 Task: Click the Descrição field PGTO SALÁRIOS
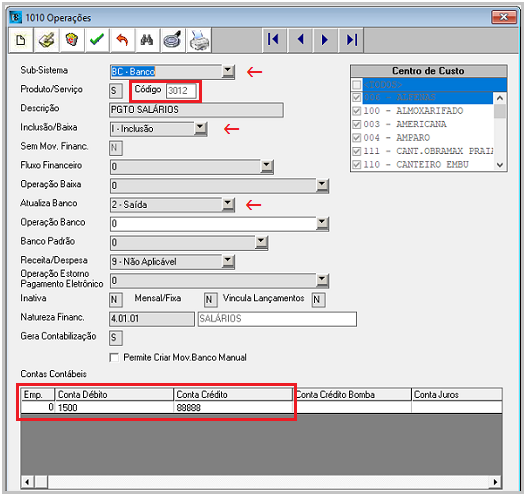[x=197, y=110]
